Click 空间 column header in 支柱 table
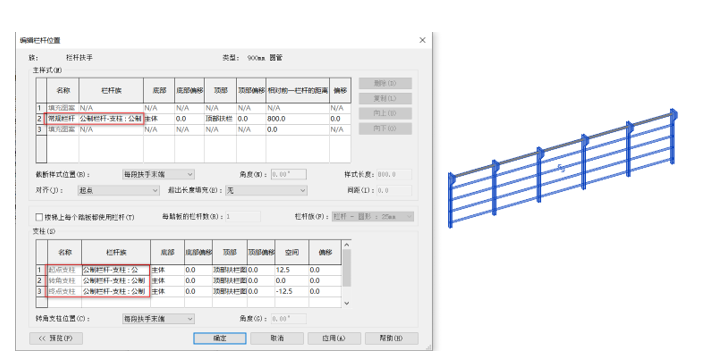 point(291,253)
